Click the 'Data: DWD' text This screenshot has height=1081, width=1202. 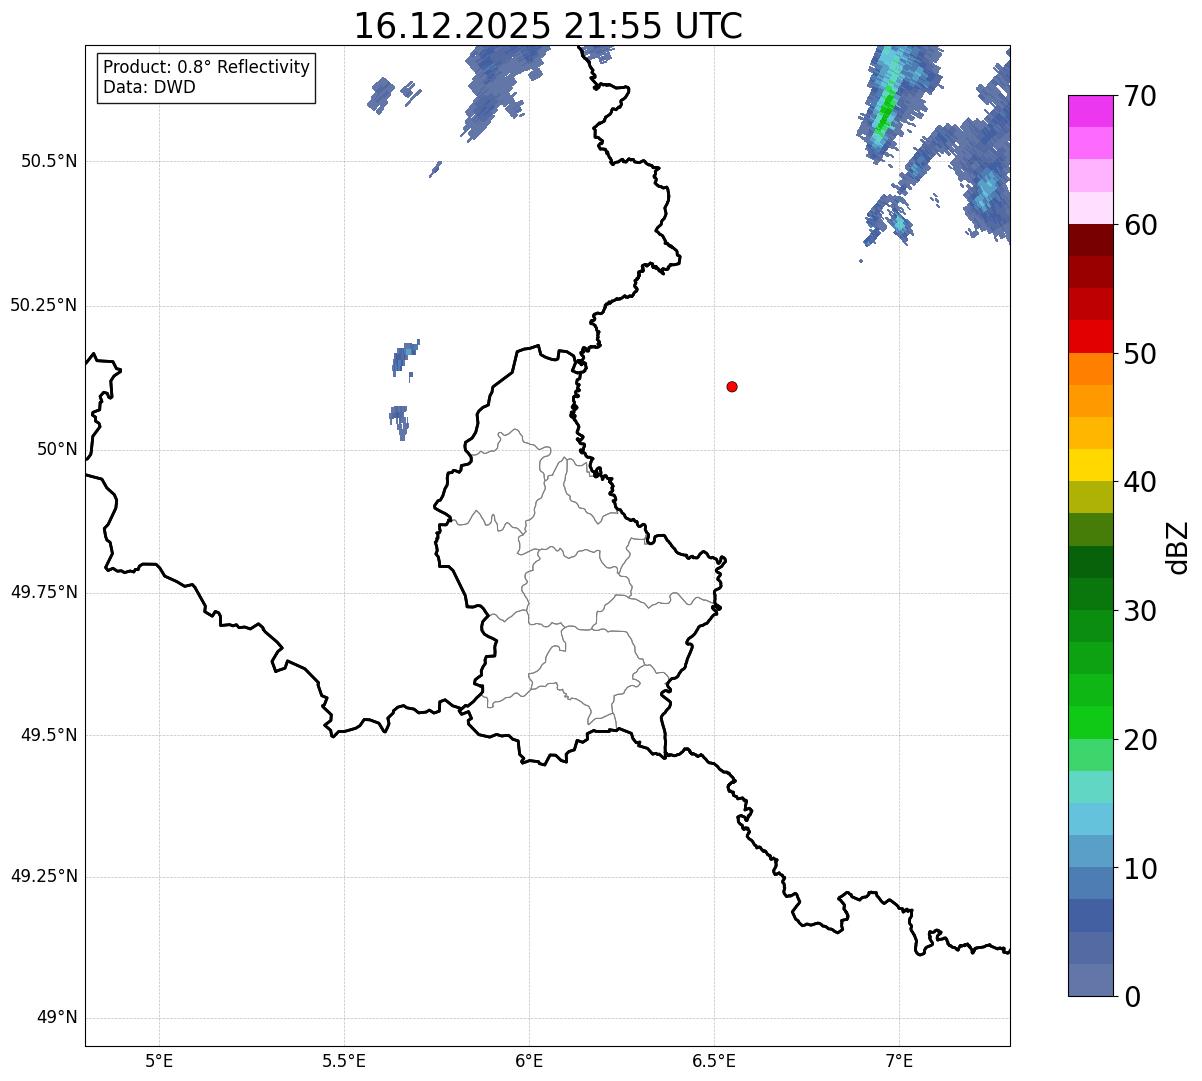[149, 87]
